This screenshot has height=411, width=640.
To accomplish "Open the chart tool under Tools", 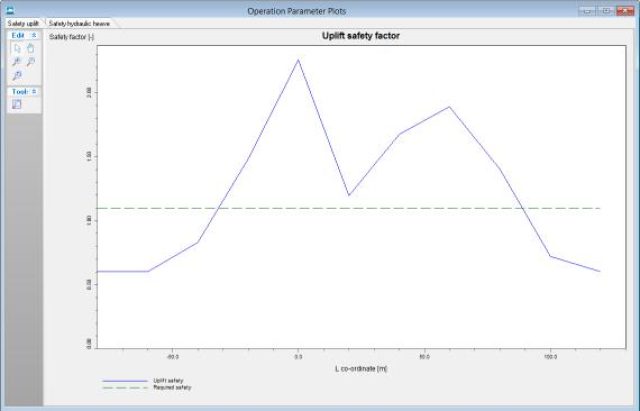I will (17, 104).
